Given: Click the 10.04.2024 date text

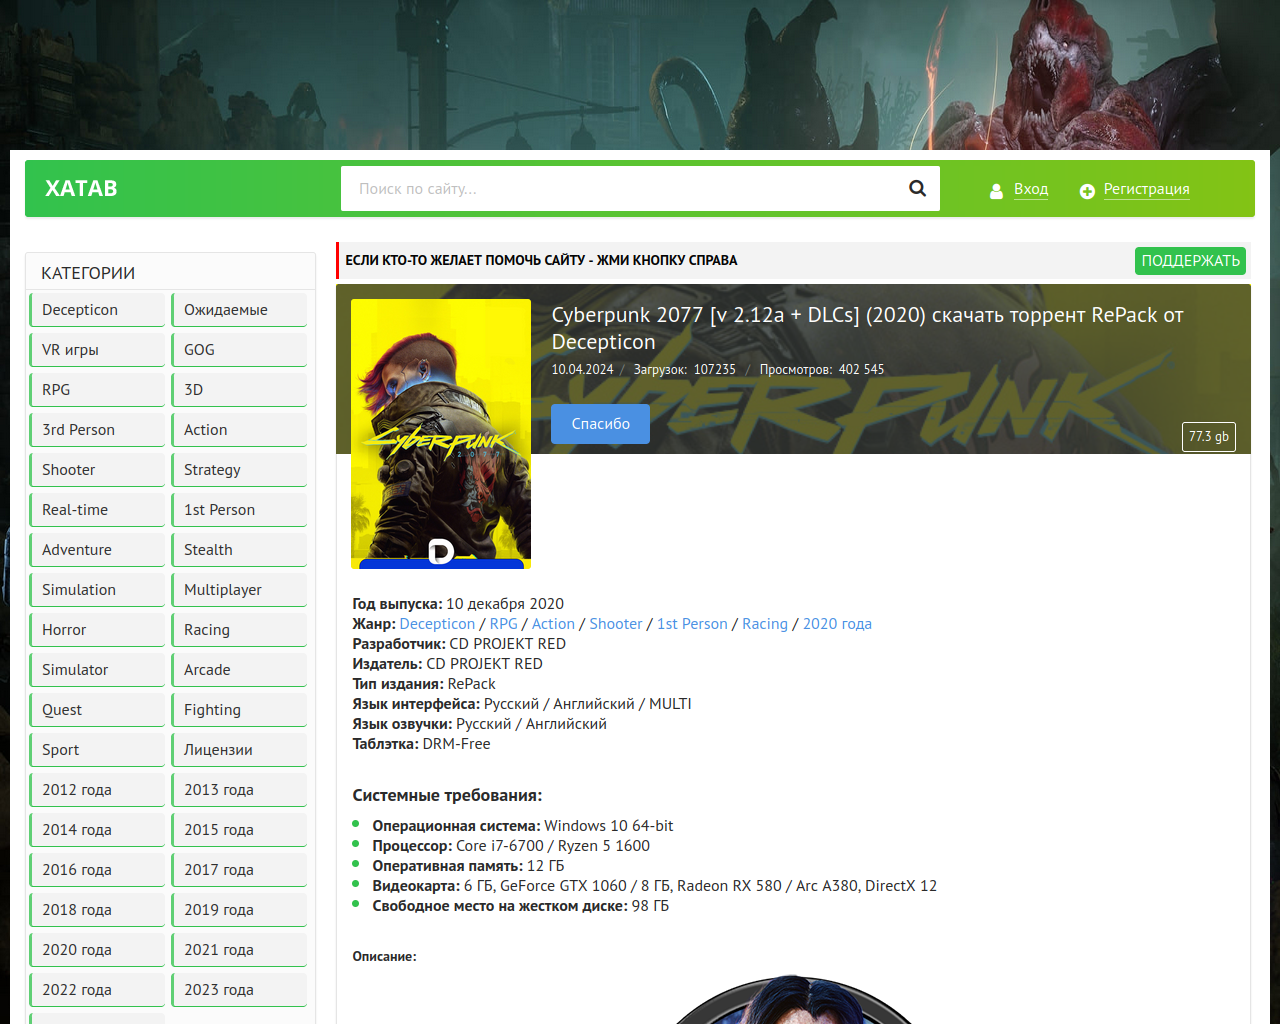Looking at the screenshot, I should click(582, 370).
